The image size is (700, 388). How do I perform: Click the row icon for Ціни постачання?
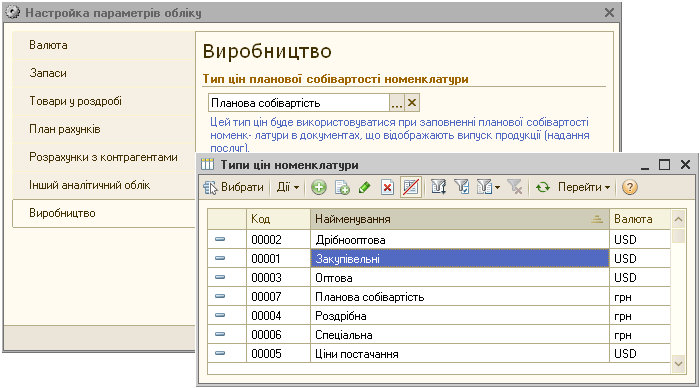click(x=220, y=353)
